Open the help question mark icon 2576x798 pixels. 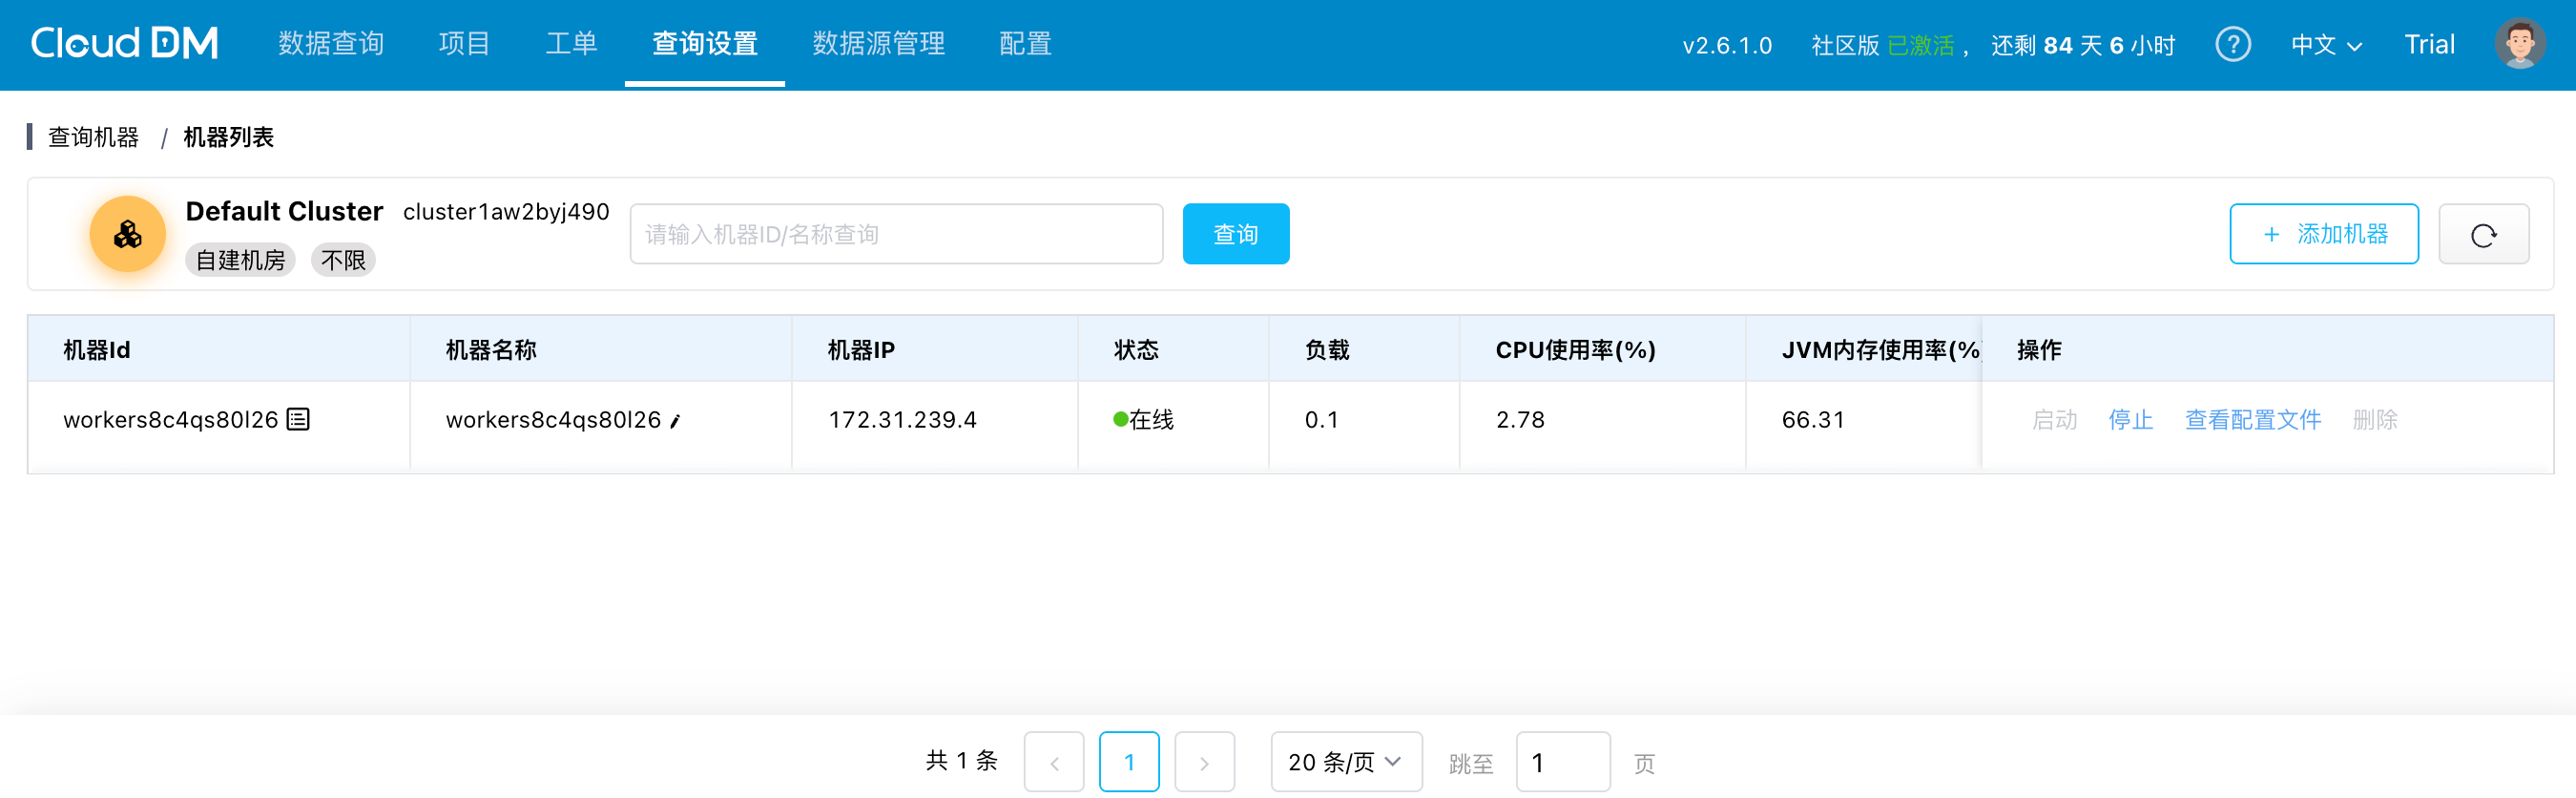[2232, 44]
